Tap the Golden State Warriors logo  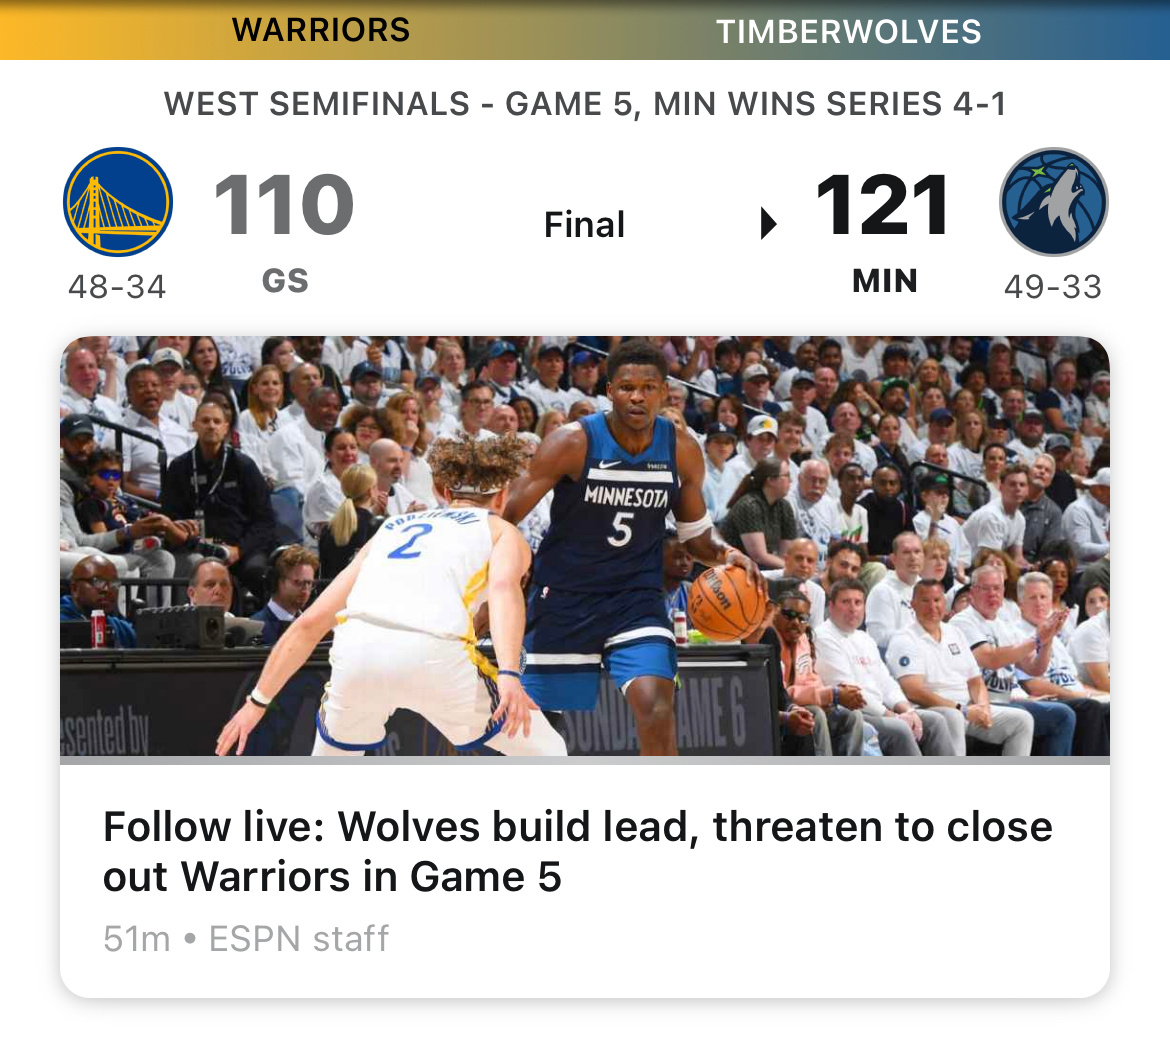(118, 202)
